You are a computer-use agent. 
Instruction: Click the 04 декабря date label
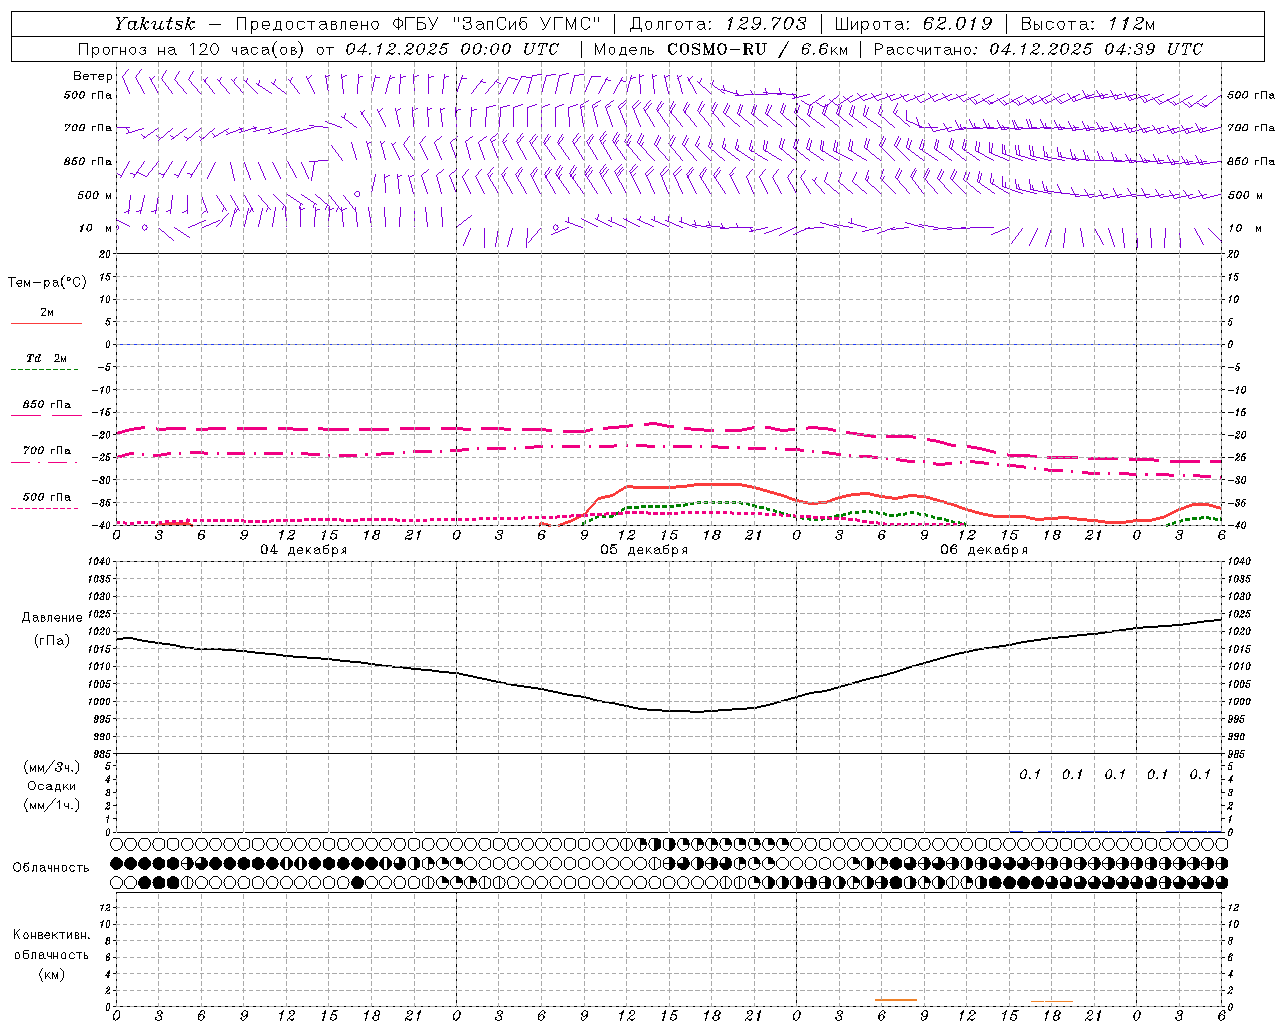tap(304, 550)
